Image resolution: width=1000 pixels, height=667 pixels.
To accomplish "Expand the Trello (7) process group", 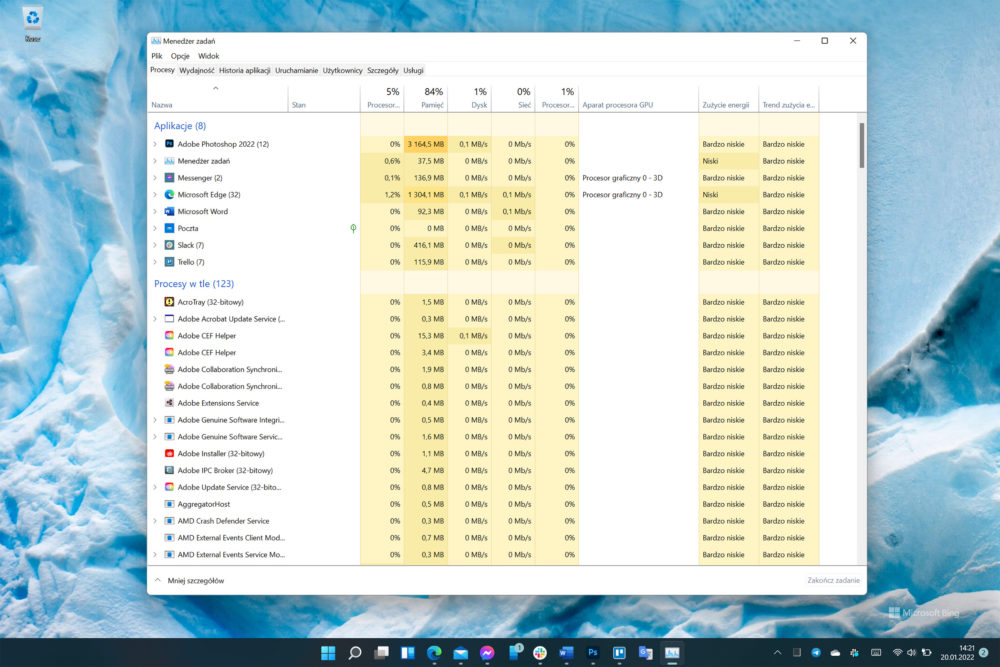I will click(155, 262).
